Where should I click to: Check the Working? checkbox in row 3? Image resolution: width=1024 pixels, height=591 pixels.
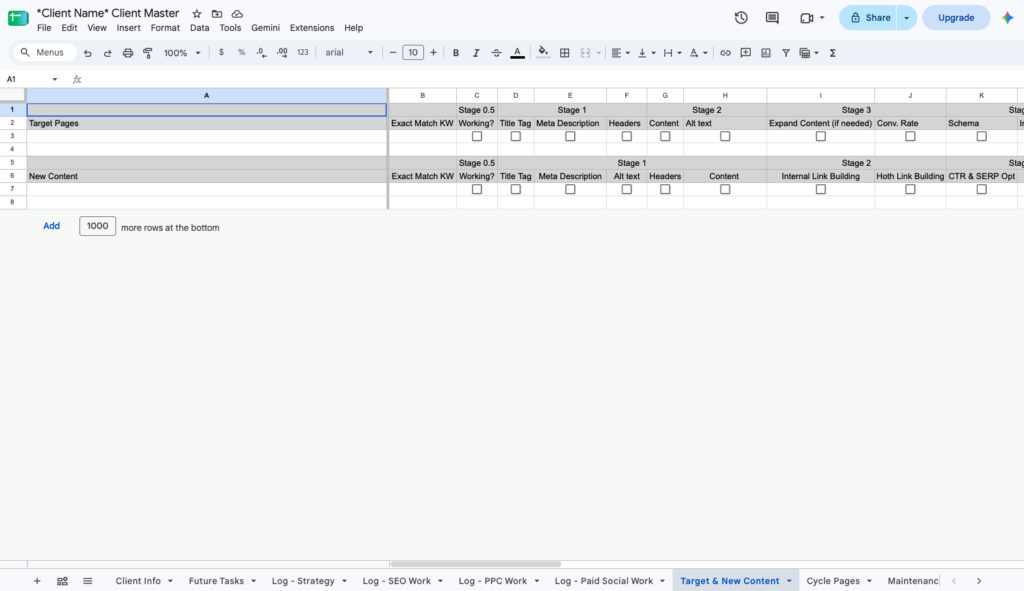(x=477, y=136)
